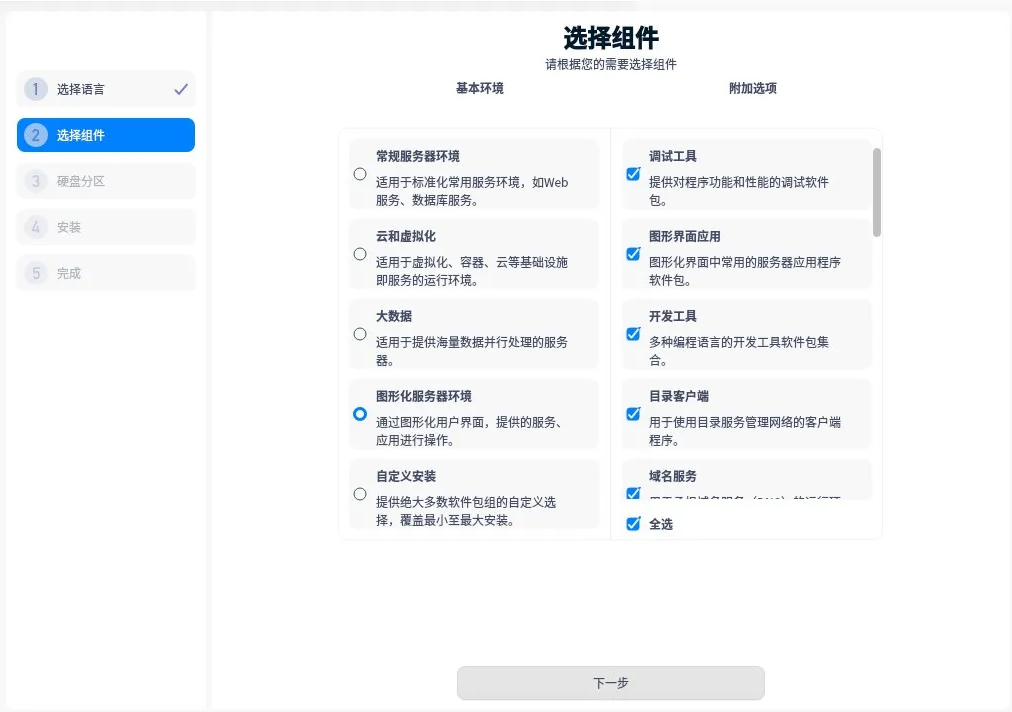Click number 3 circle icon in sidebar
Viewport: 1012px width, 712px height.
(35, 181)
